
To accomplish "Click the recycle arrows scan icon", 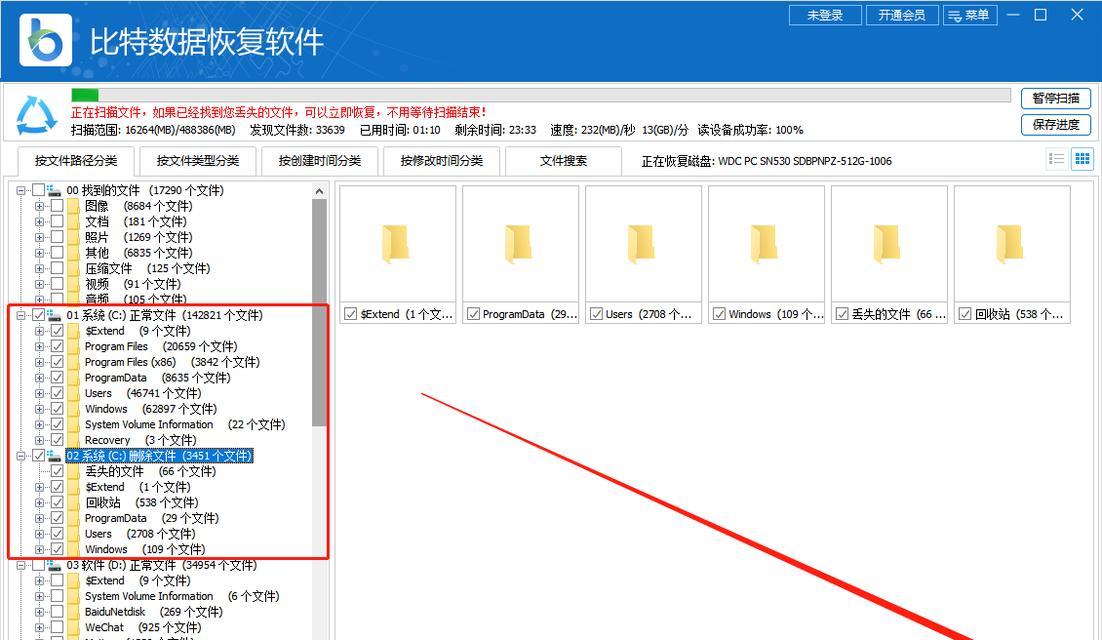I will (36, 115).
